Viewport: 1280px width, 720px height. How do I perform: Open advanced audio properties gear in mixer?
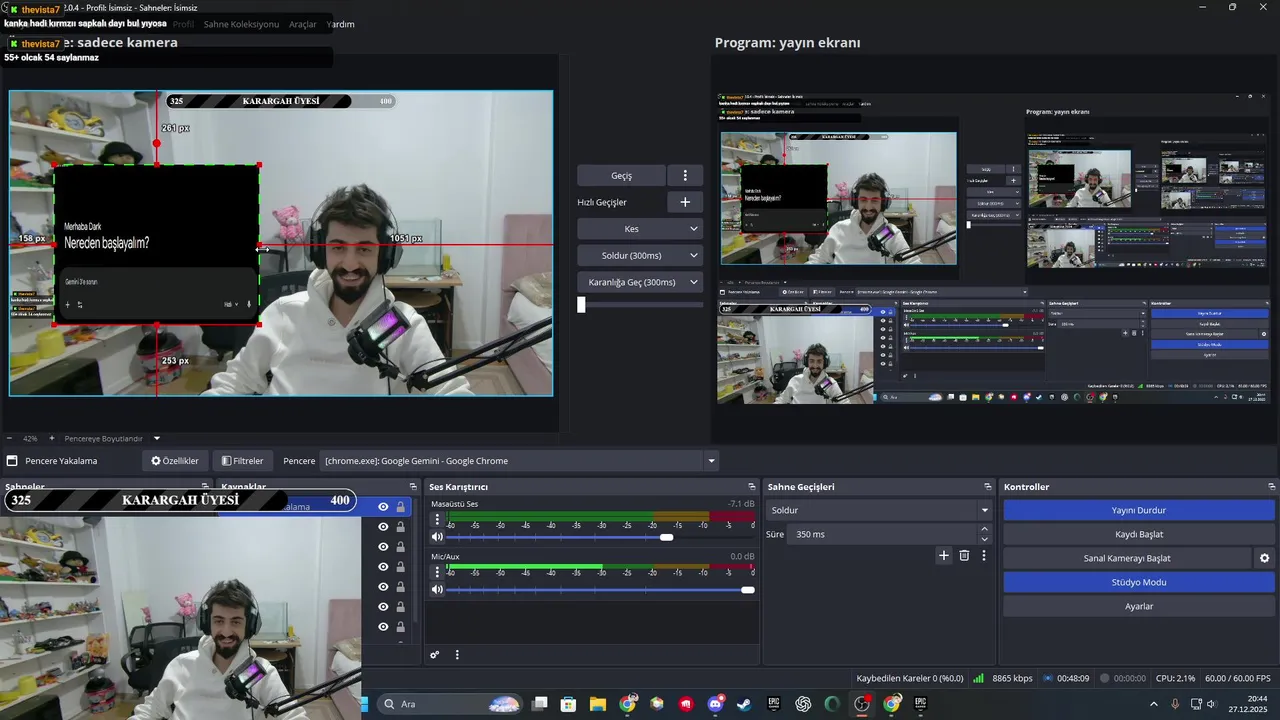click(435, 655)
